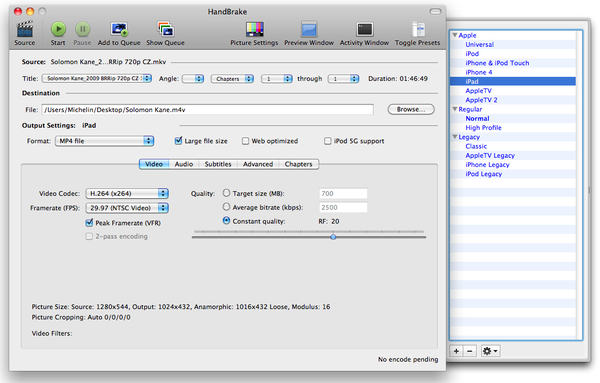Switch to the Audio tab
600x383 pixels.
(x=184, y=164)
